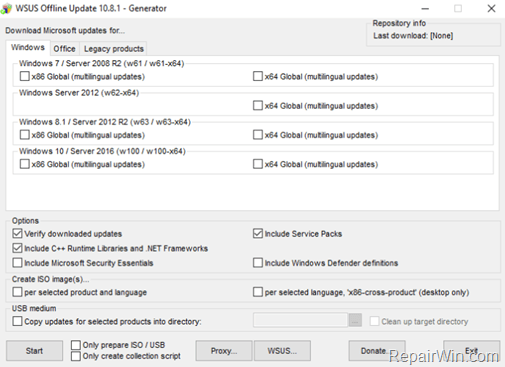Switch to the Legacy products tab
505x367 pixels.
click(114, 49)
